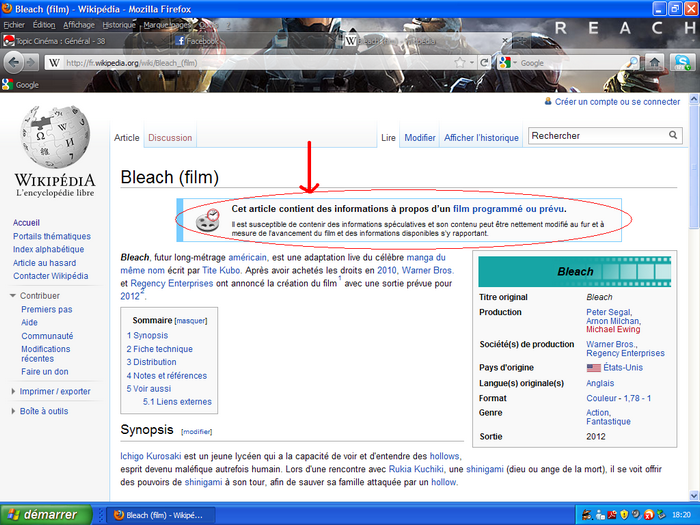Viewport: 700px width, 525px height.
Task: Open the Fichier menu
Action: click(14, 25)
